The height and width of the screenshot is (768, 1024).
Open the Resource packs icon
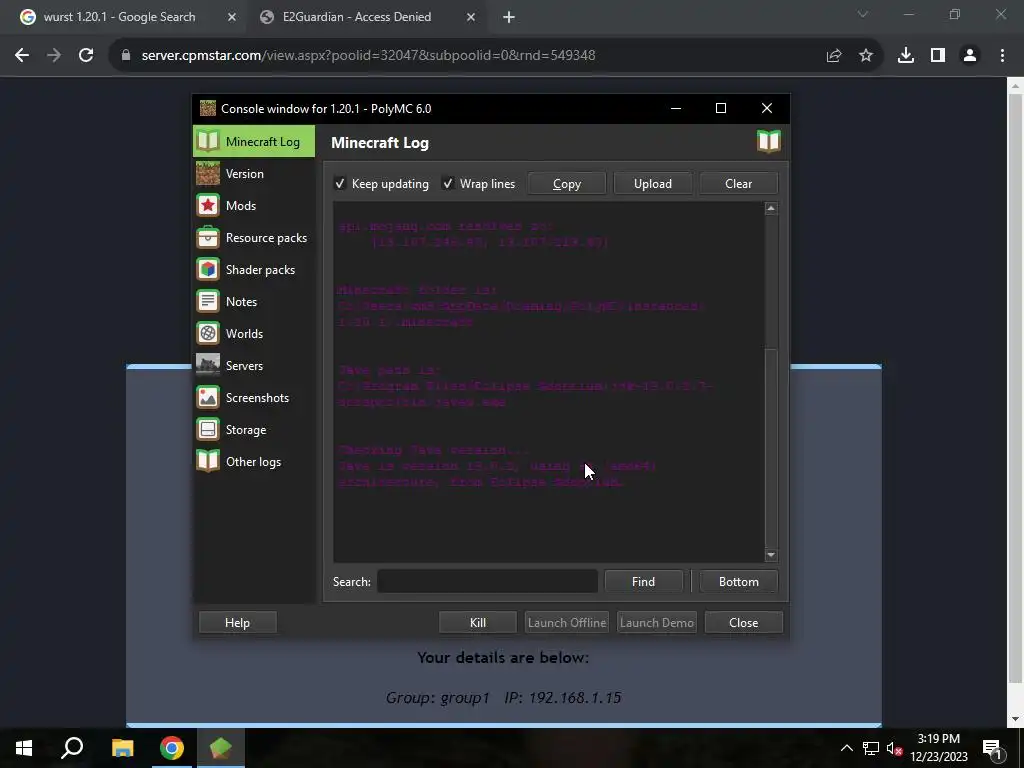pos(208,237)
